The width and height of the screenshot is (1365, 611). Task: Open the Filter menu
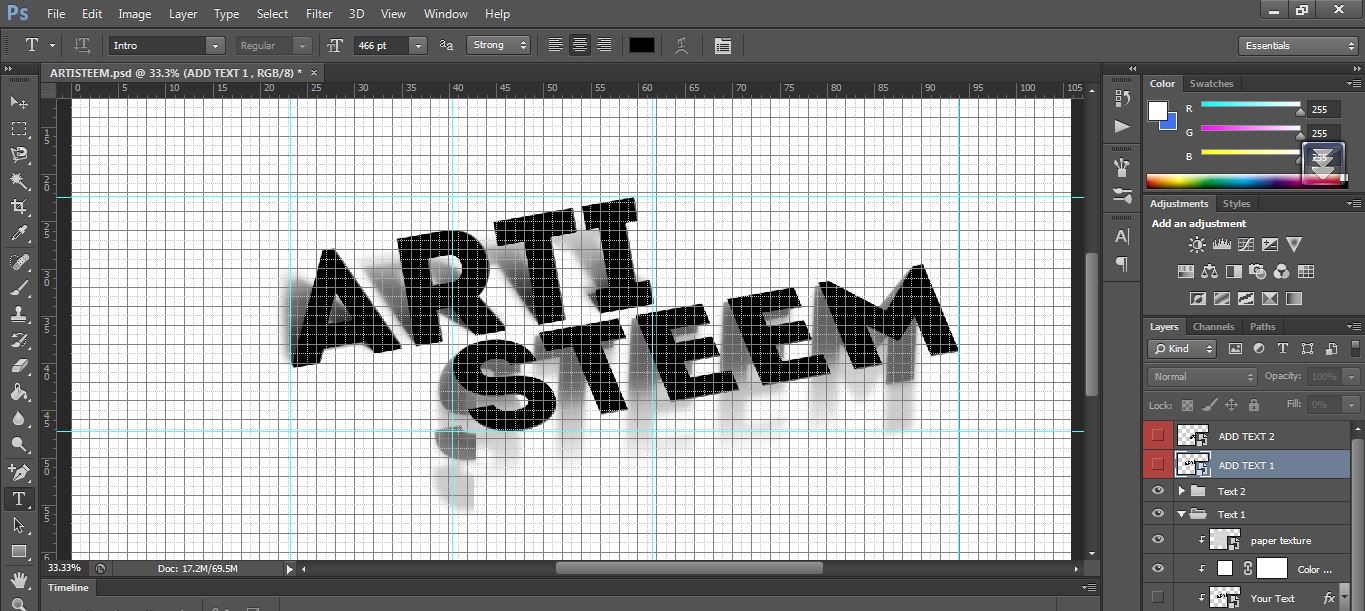[319, 14]
